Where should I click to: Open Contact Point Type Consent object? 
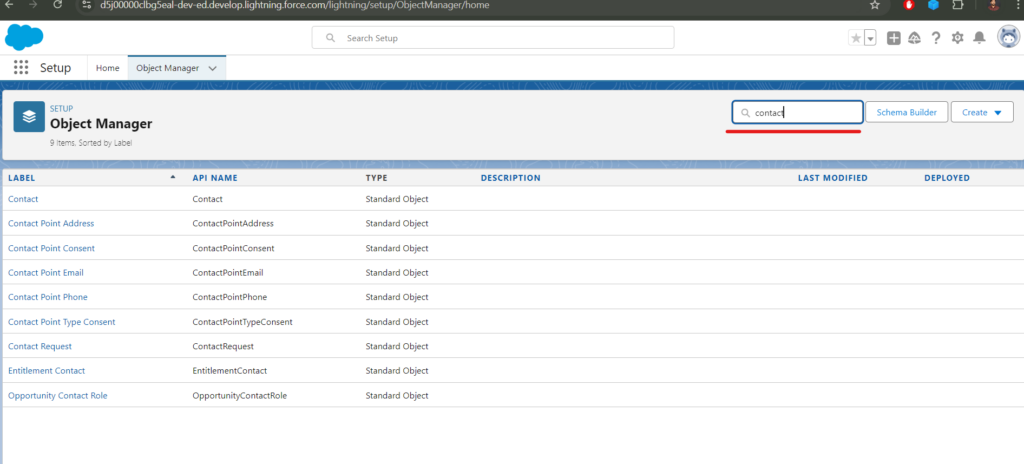[x=61, y=322]
